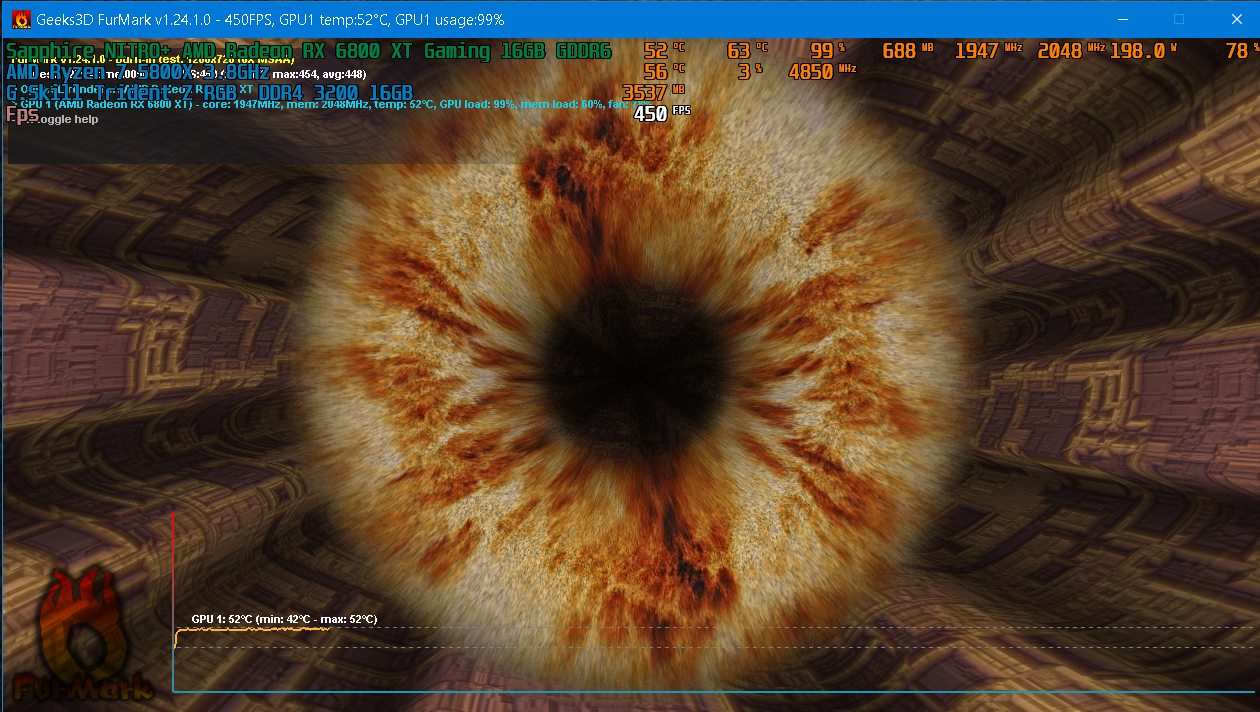Viewport: 1260px width, 712px height.
Task: Click the "3537 MB" RAM usage reading
Action: (653, 93)
